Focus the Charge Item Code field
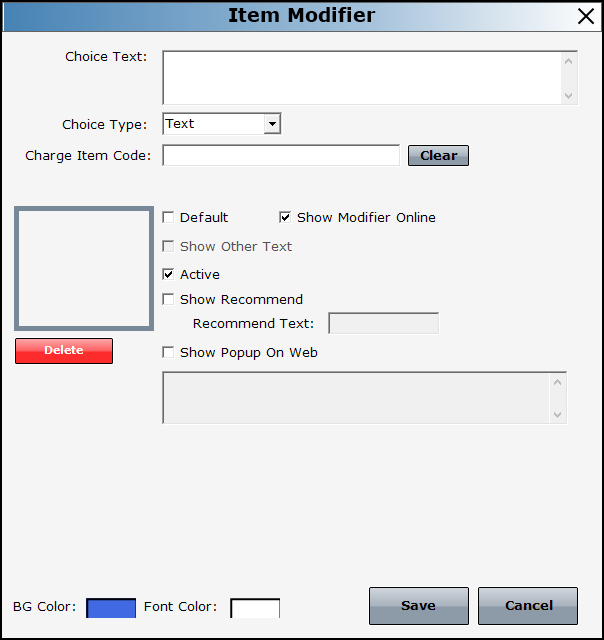Image resolution: width=604 pixels, height=640 pixels. point(281,155)
